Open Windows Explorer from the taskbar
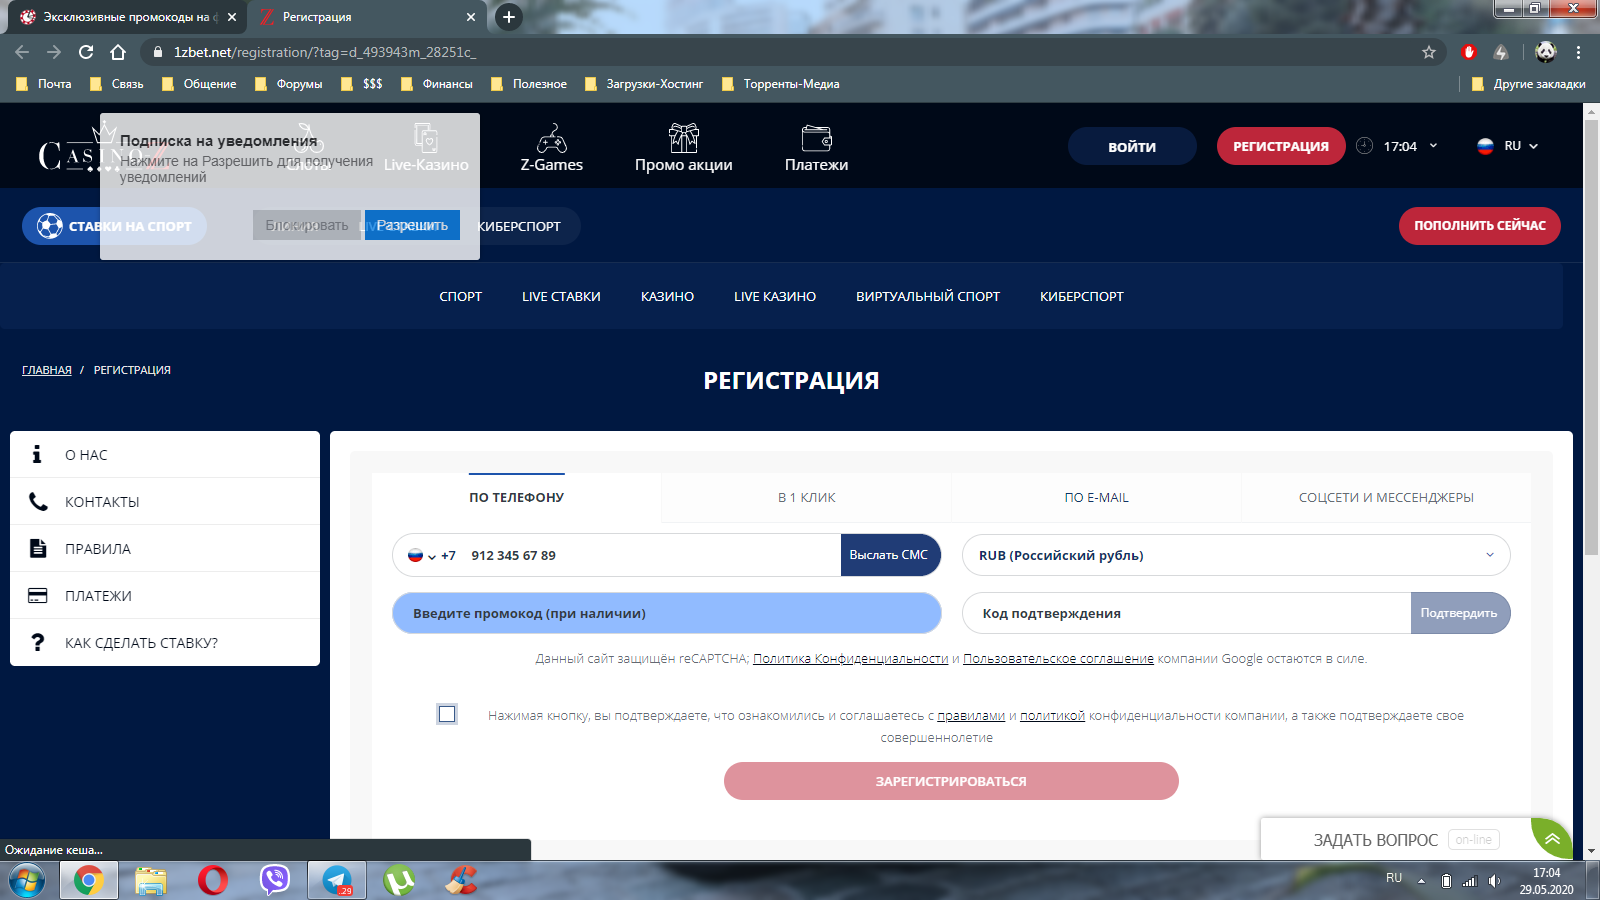 (150, 881)
